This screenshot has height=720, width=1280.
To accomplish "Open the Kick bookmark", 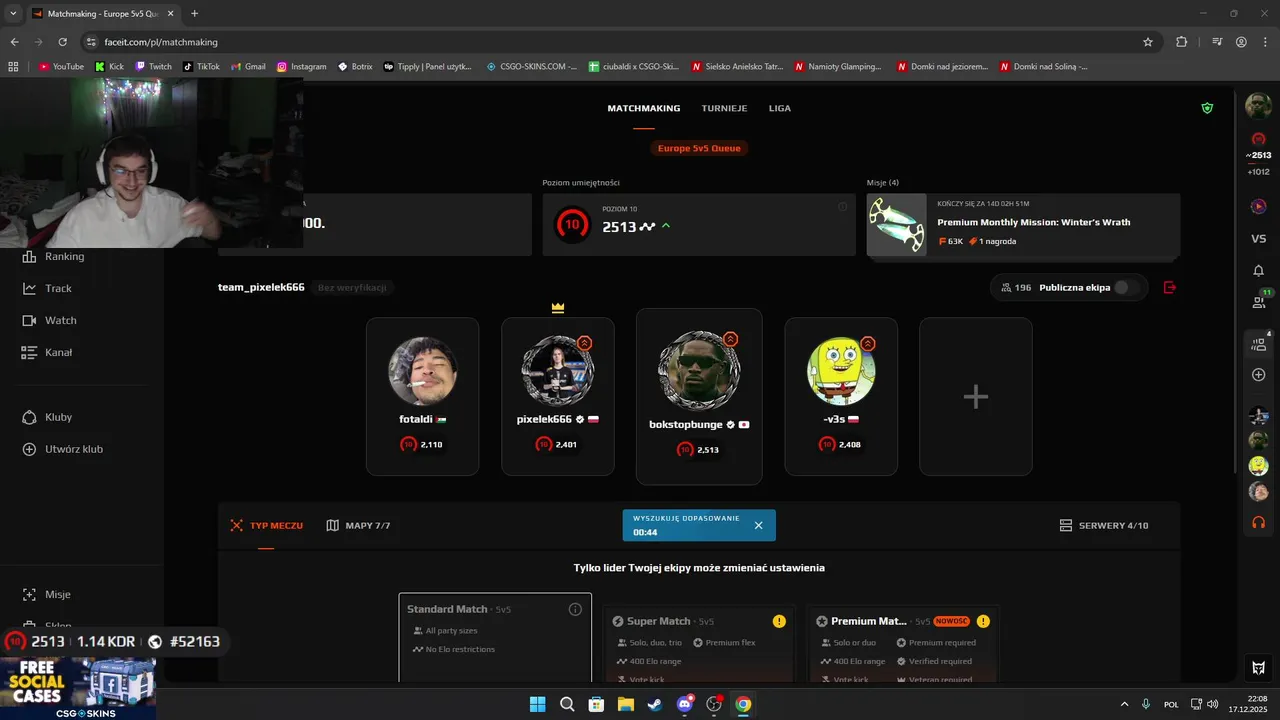I will (109, 67).
